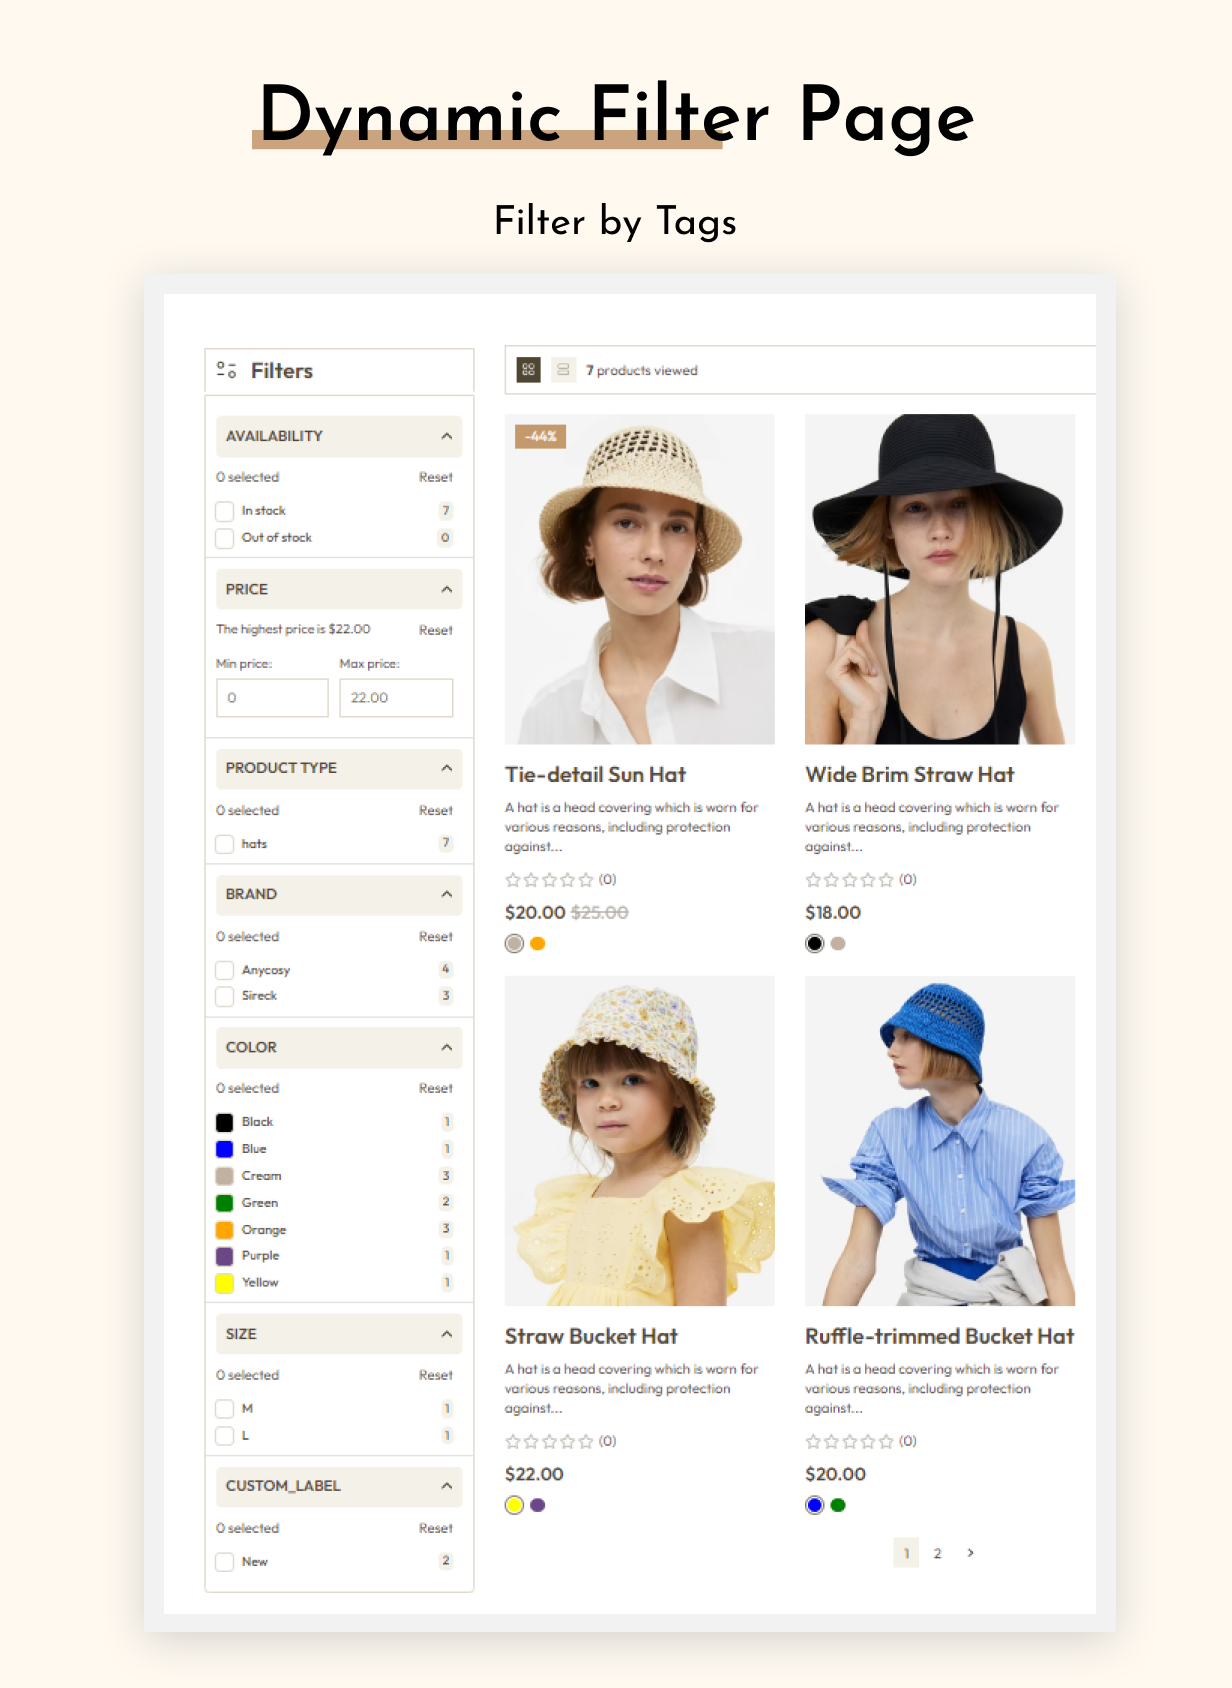Select the Yellow color filter swatch
The width and height of the screenshot is (1232, 1688).
pyautogui.click(x=225, y=1283)
